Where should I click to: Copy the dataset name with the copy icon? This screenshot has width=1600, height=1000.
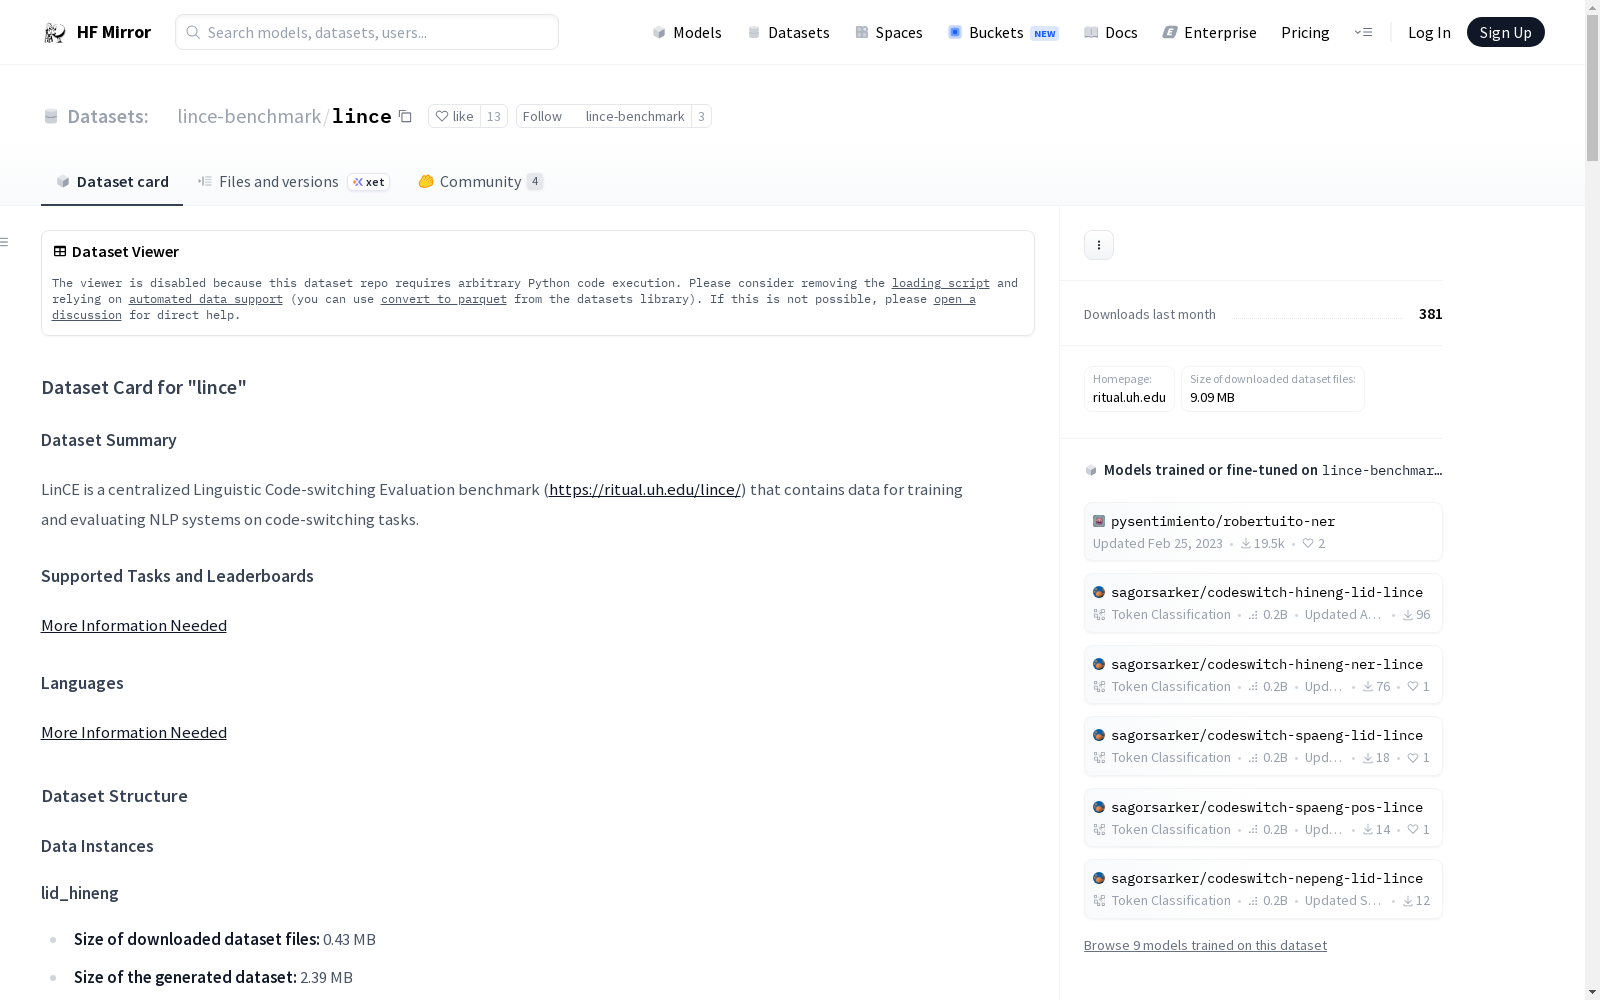tap(405, 116)
